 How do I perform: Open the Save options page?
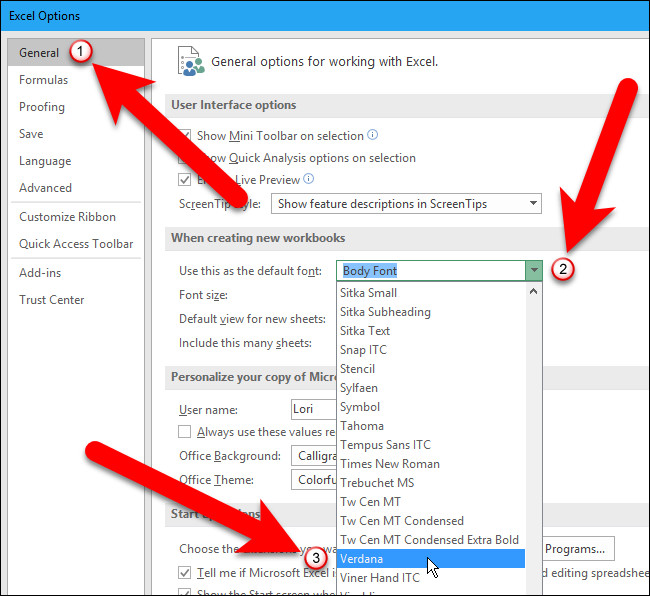(31, 133)
